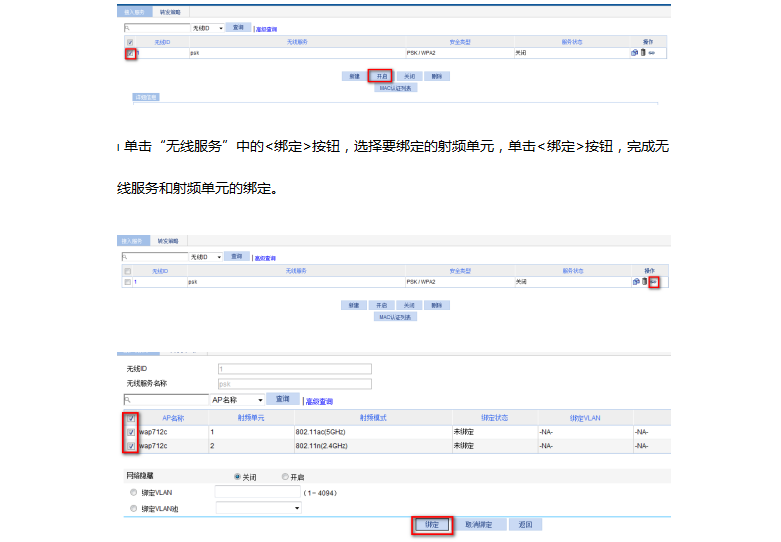Image resolution: width=781 pixels, height=542 pixels.
Task: Select the 绑定VLAN radio option
Action: click(x=133, y=492)
